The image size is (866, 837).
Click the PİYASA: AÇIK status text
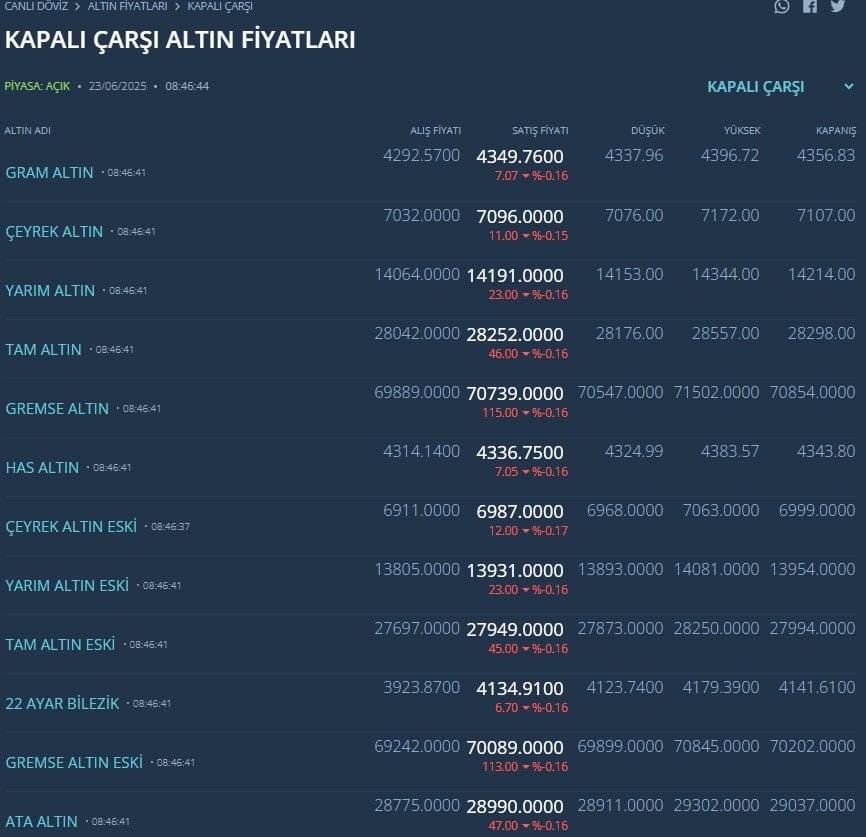point(37,87)
